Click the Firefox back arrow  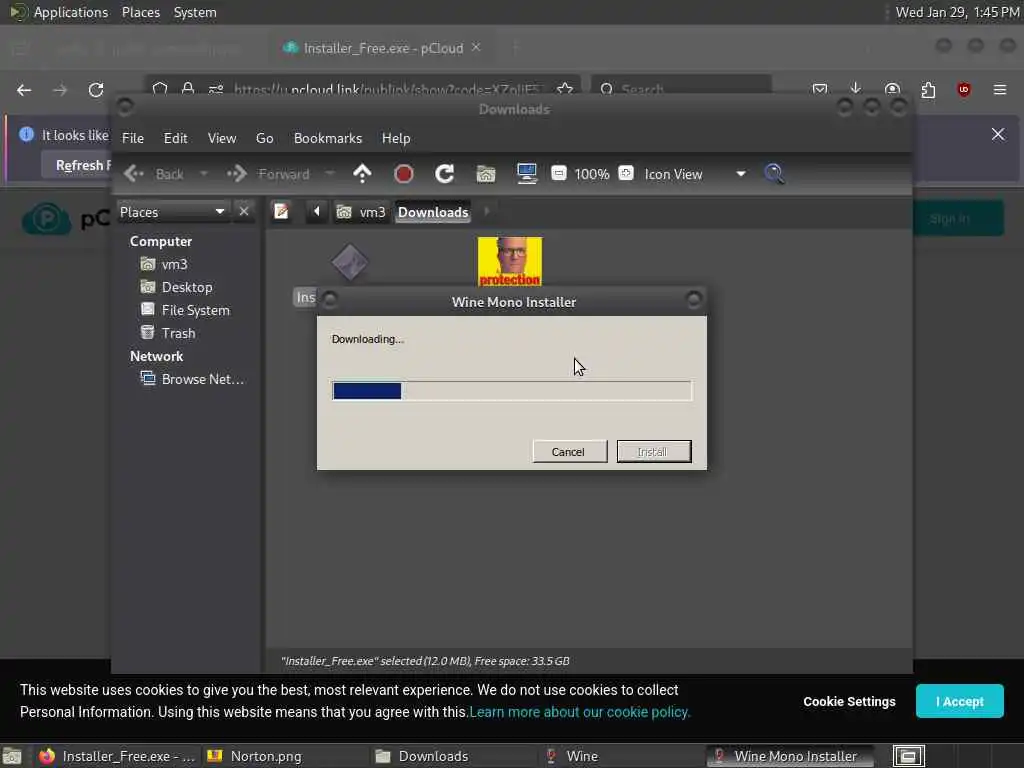pos(24,90)
